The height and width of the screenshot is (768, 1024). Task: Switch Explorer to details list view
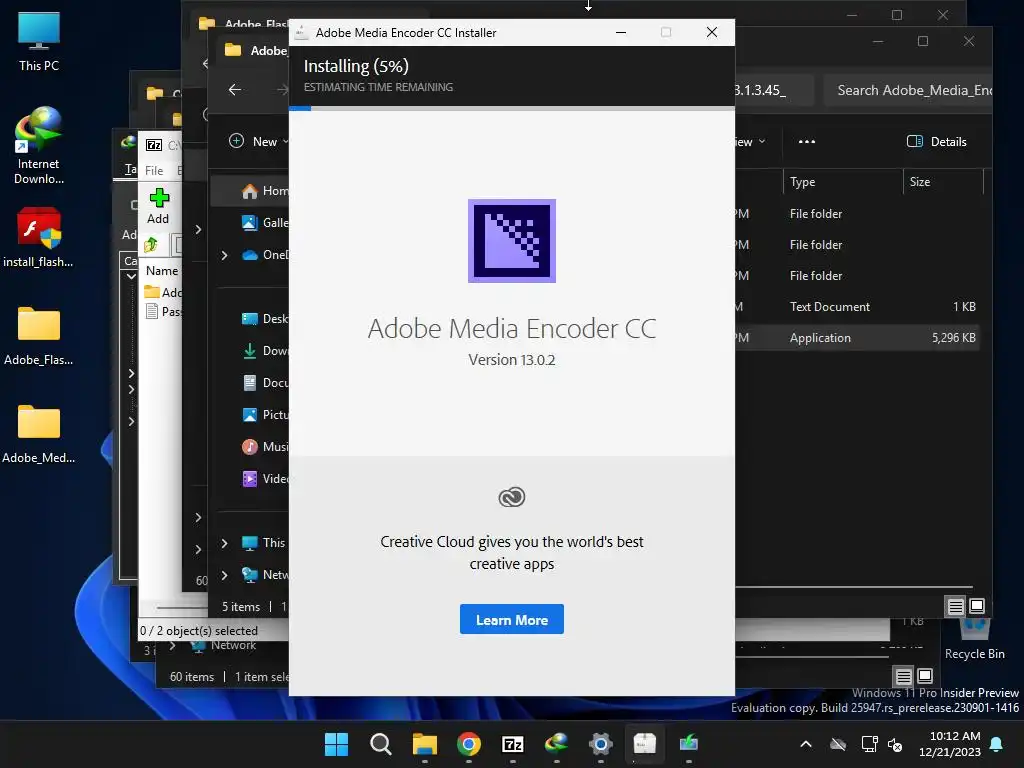955,607
